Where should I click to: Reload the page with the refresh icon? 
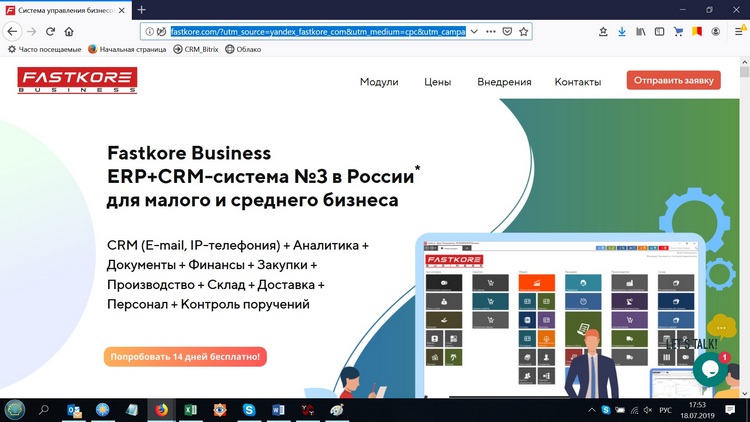pyautogui.click(x=50, y=32)
